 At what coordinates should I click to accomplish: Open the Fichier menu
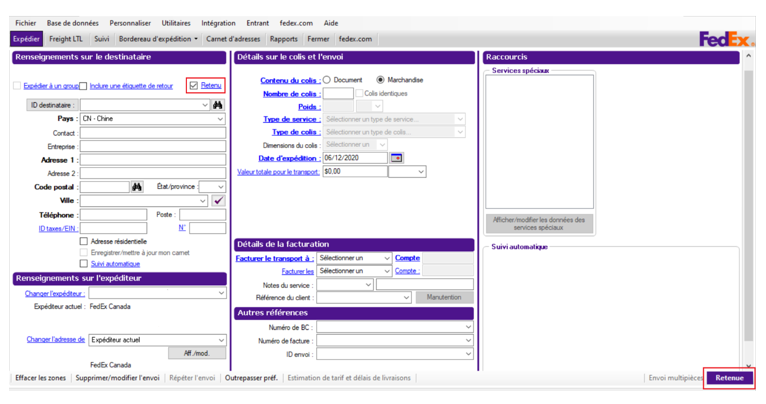point(25,23)
